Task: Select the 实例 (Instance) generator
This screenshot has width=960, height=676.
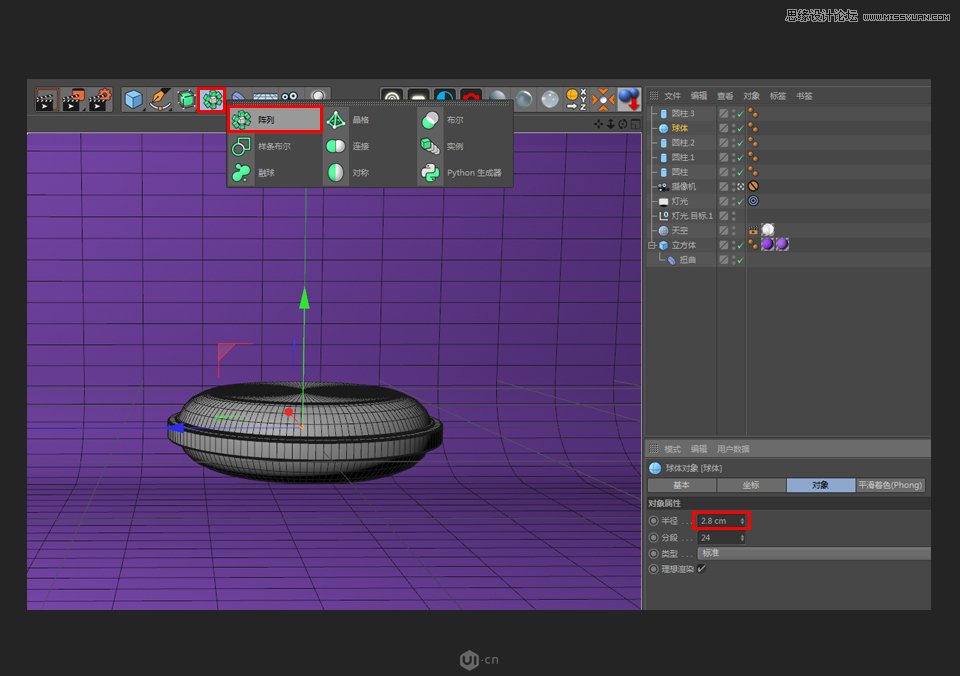Action: tap(455, 147)
